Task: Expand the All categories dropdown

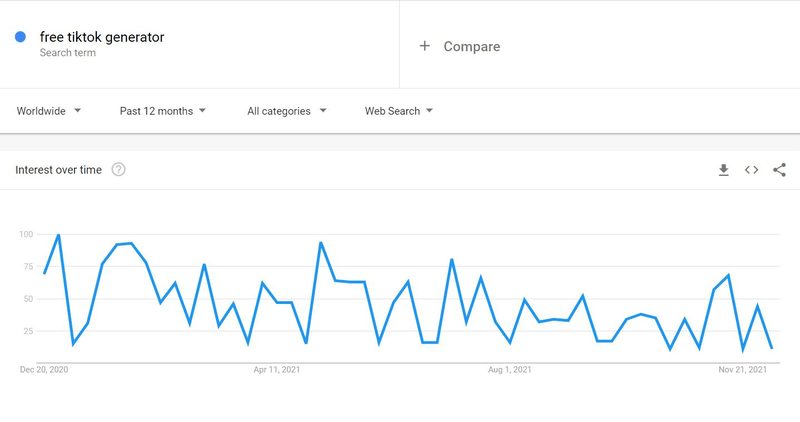Action: coord(287,111)
